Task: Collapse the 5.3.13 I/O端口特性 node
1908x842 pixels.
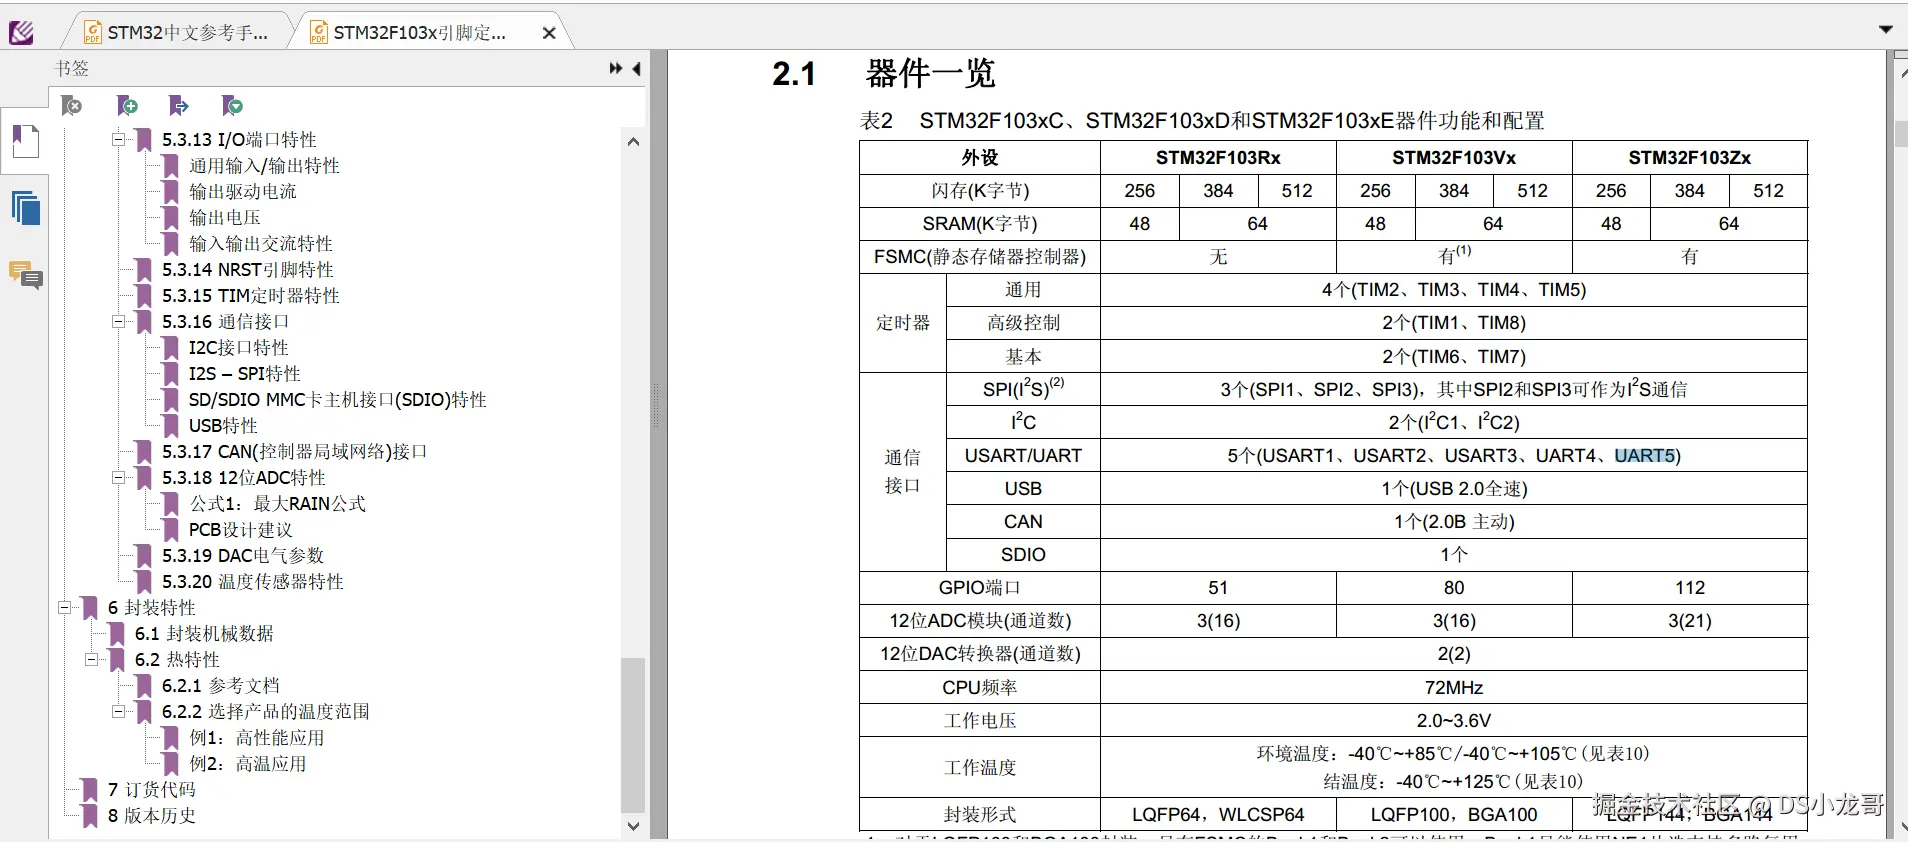Action: pyautogui.click(x=118, y=140)
